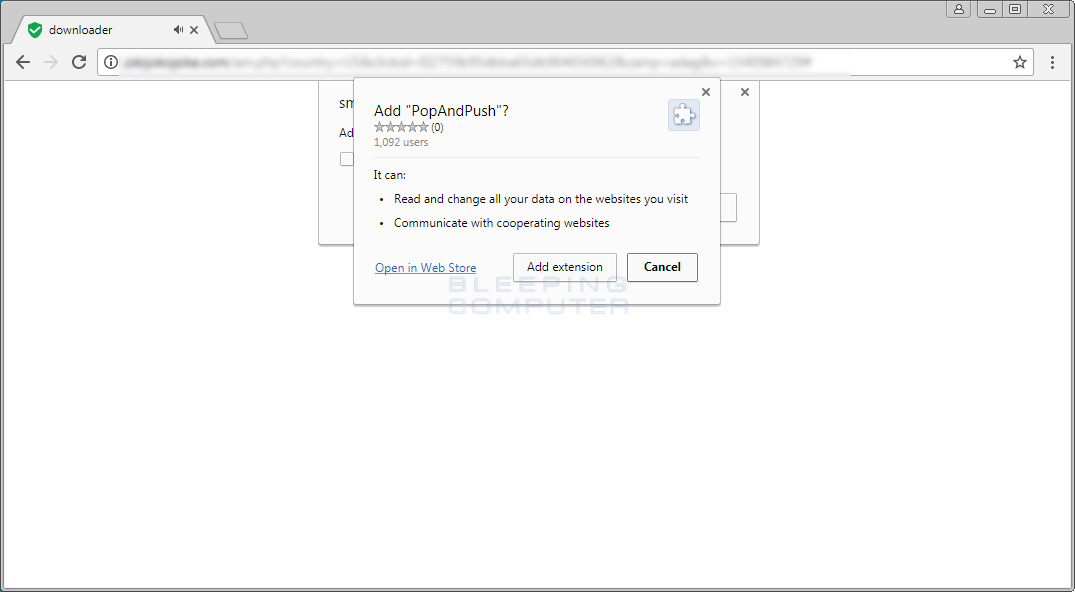Viewport: 1075px width, 592px height.
Task: Click the Add extension button
Action: [x=564, y=267]
